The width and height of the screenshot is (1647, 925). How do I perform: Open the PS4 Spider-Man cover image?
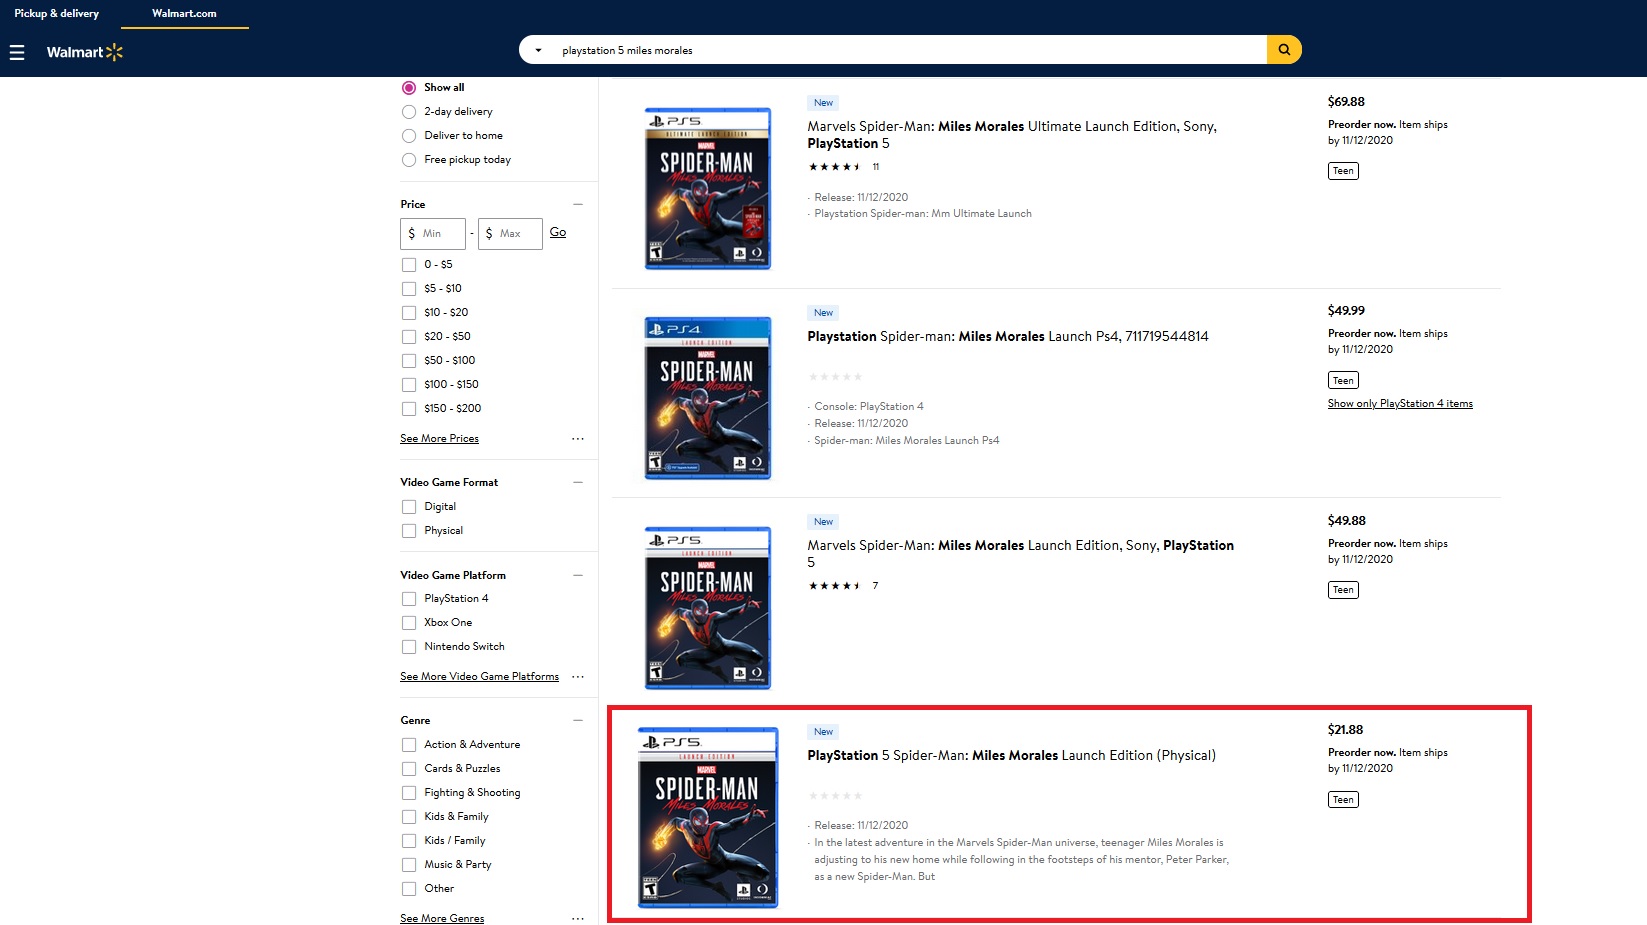[x=708, y=398]
